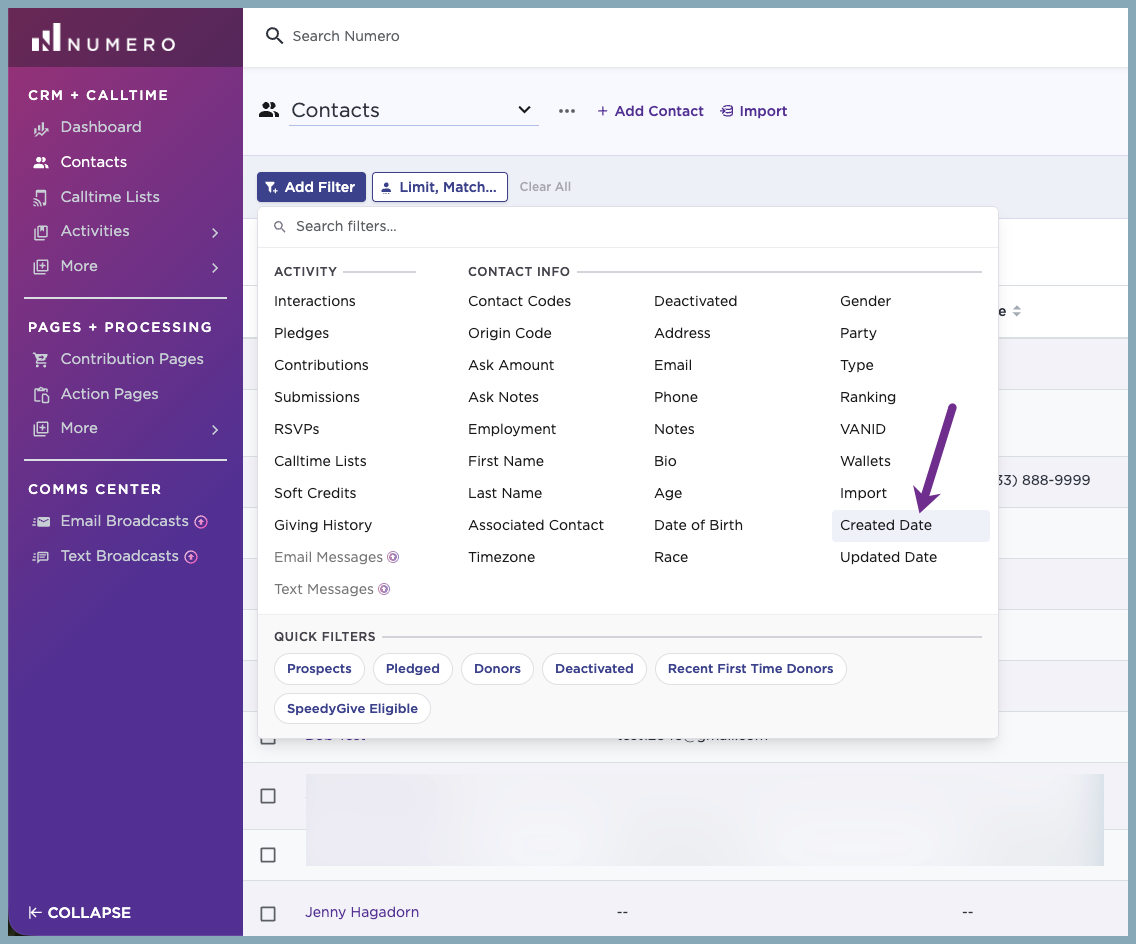Click upgrade badge next to Text Broadcasts
The height and width of the screenshot is (944, 1136).
point(191,556)
